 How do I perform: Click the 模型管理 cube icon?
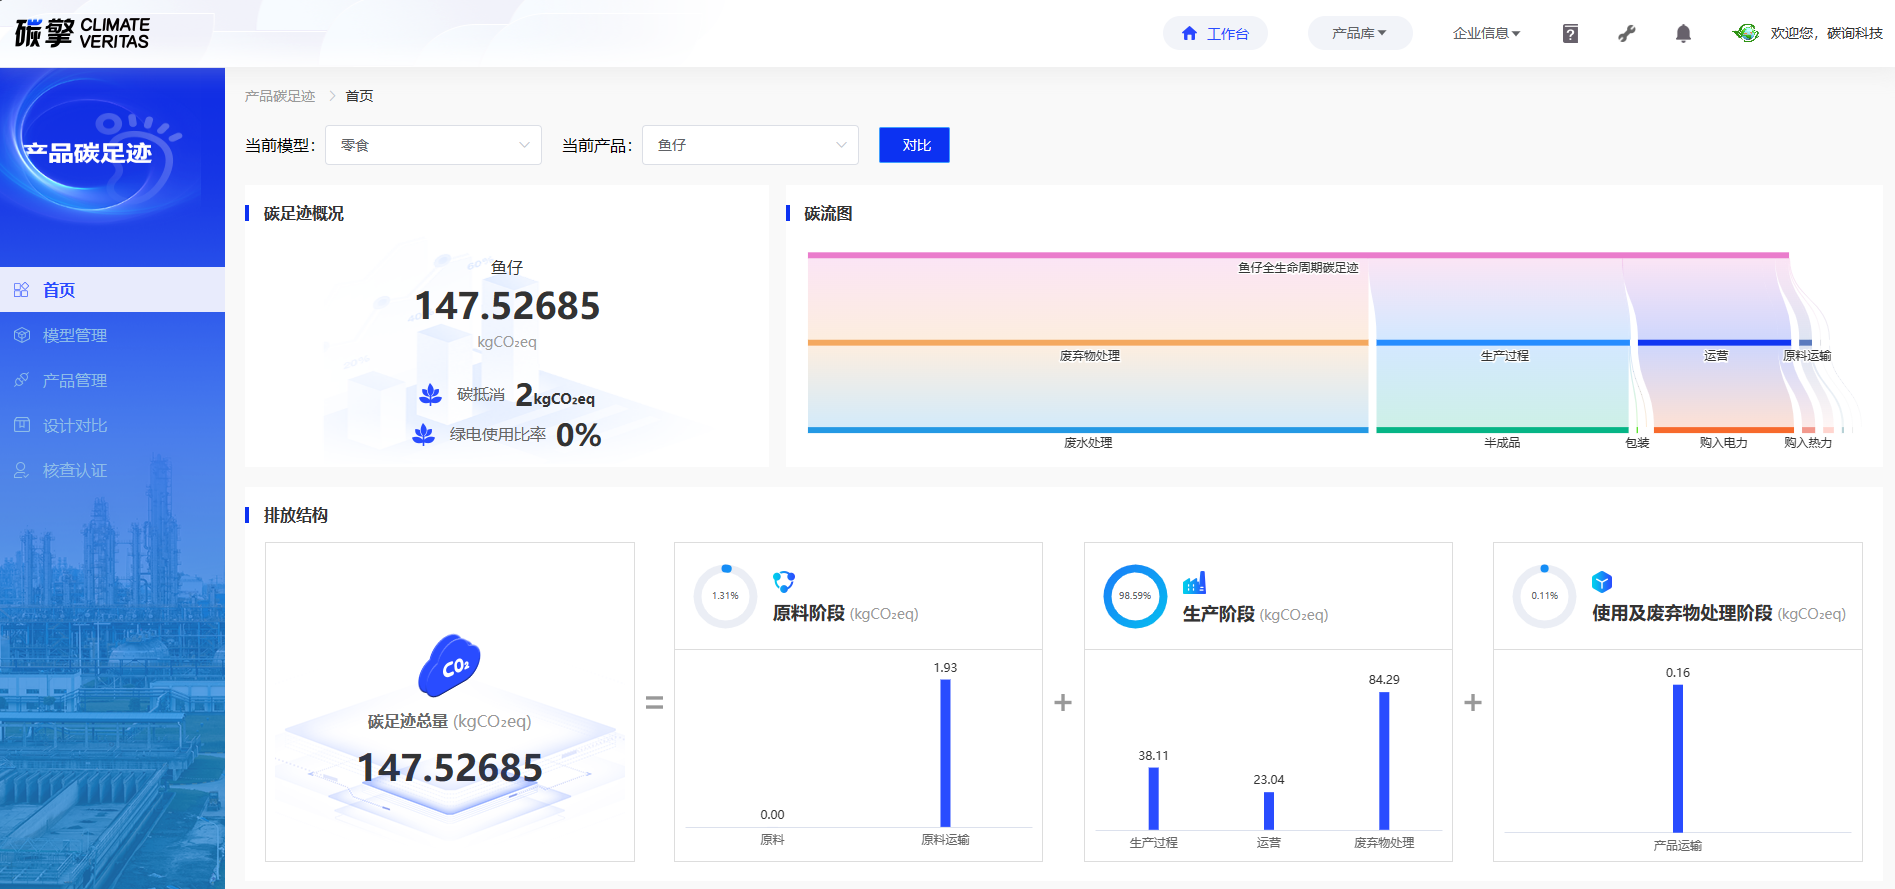[21, 335]
